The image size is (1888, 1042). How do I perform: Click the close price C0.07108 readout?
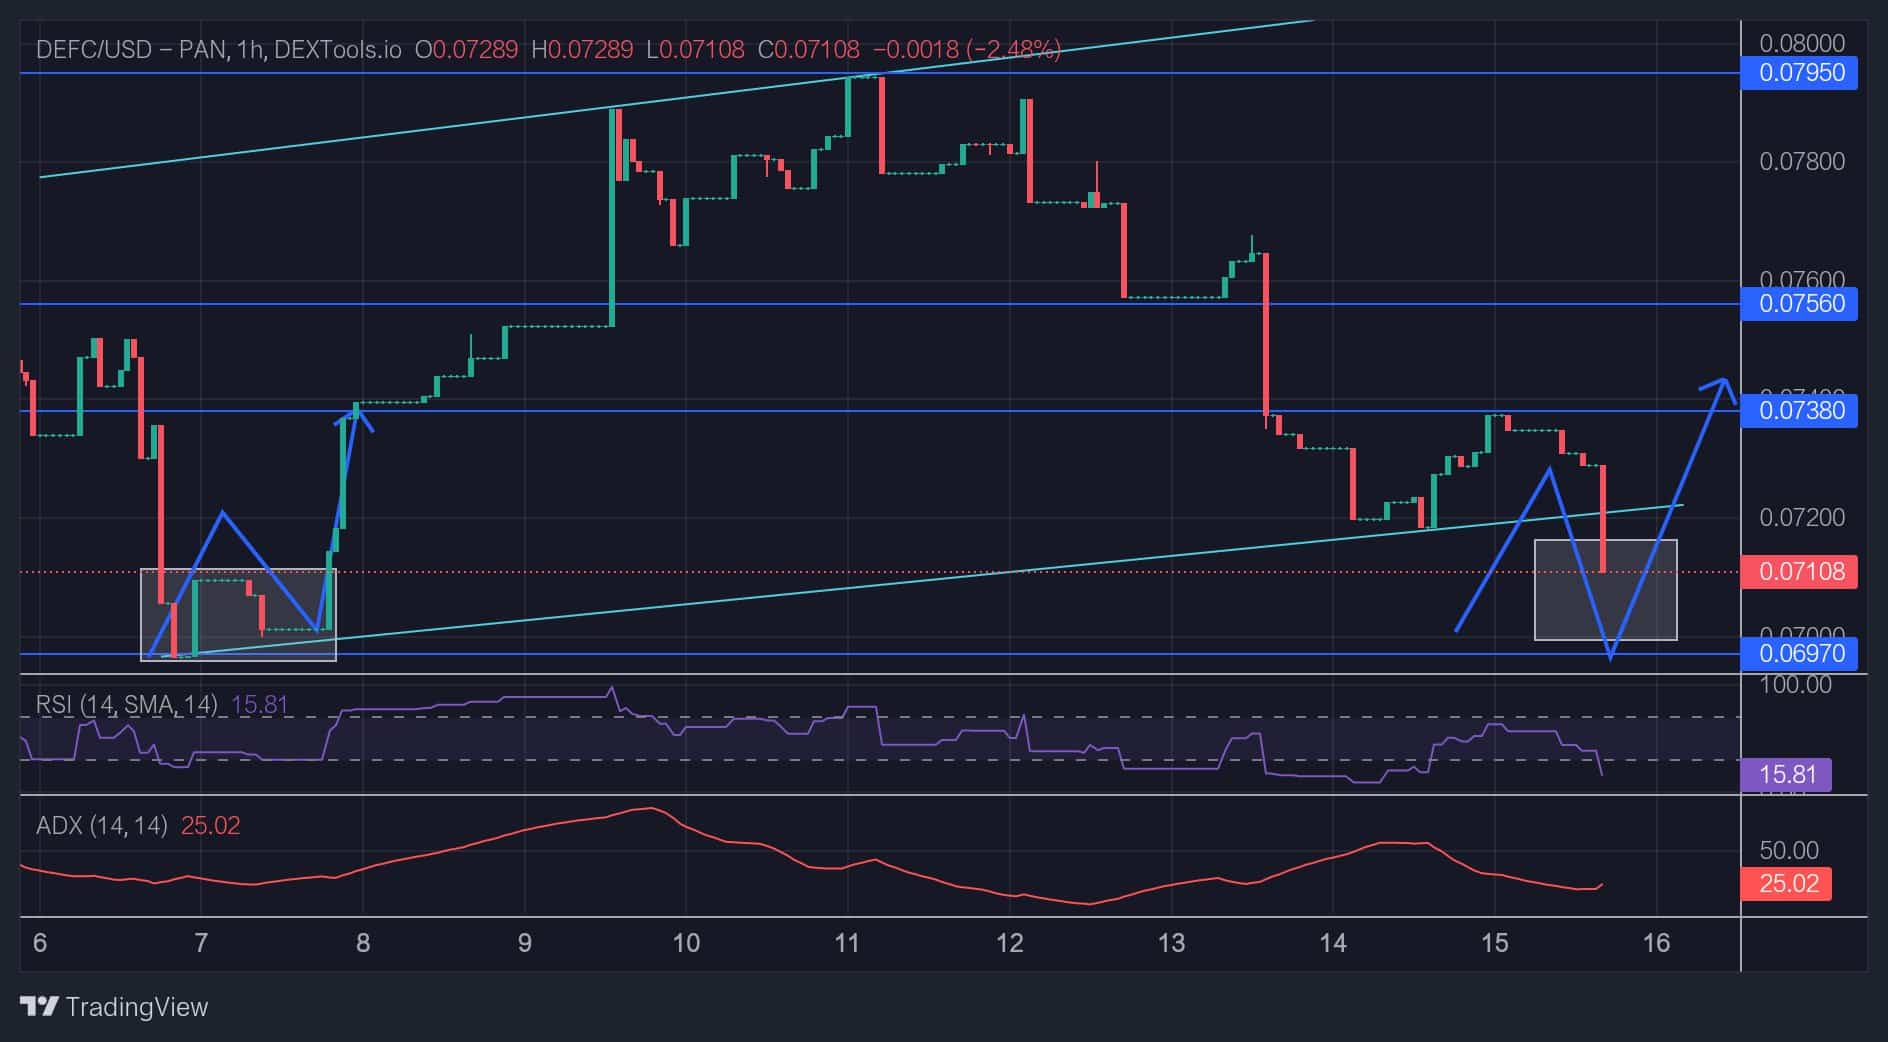(808, 49)
